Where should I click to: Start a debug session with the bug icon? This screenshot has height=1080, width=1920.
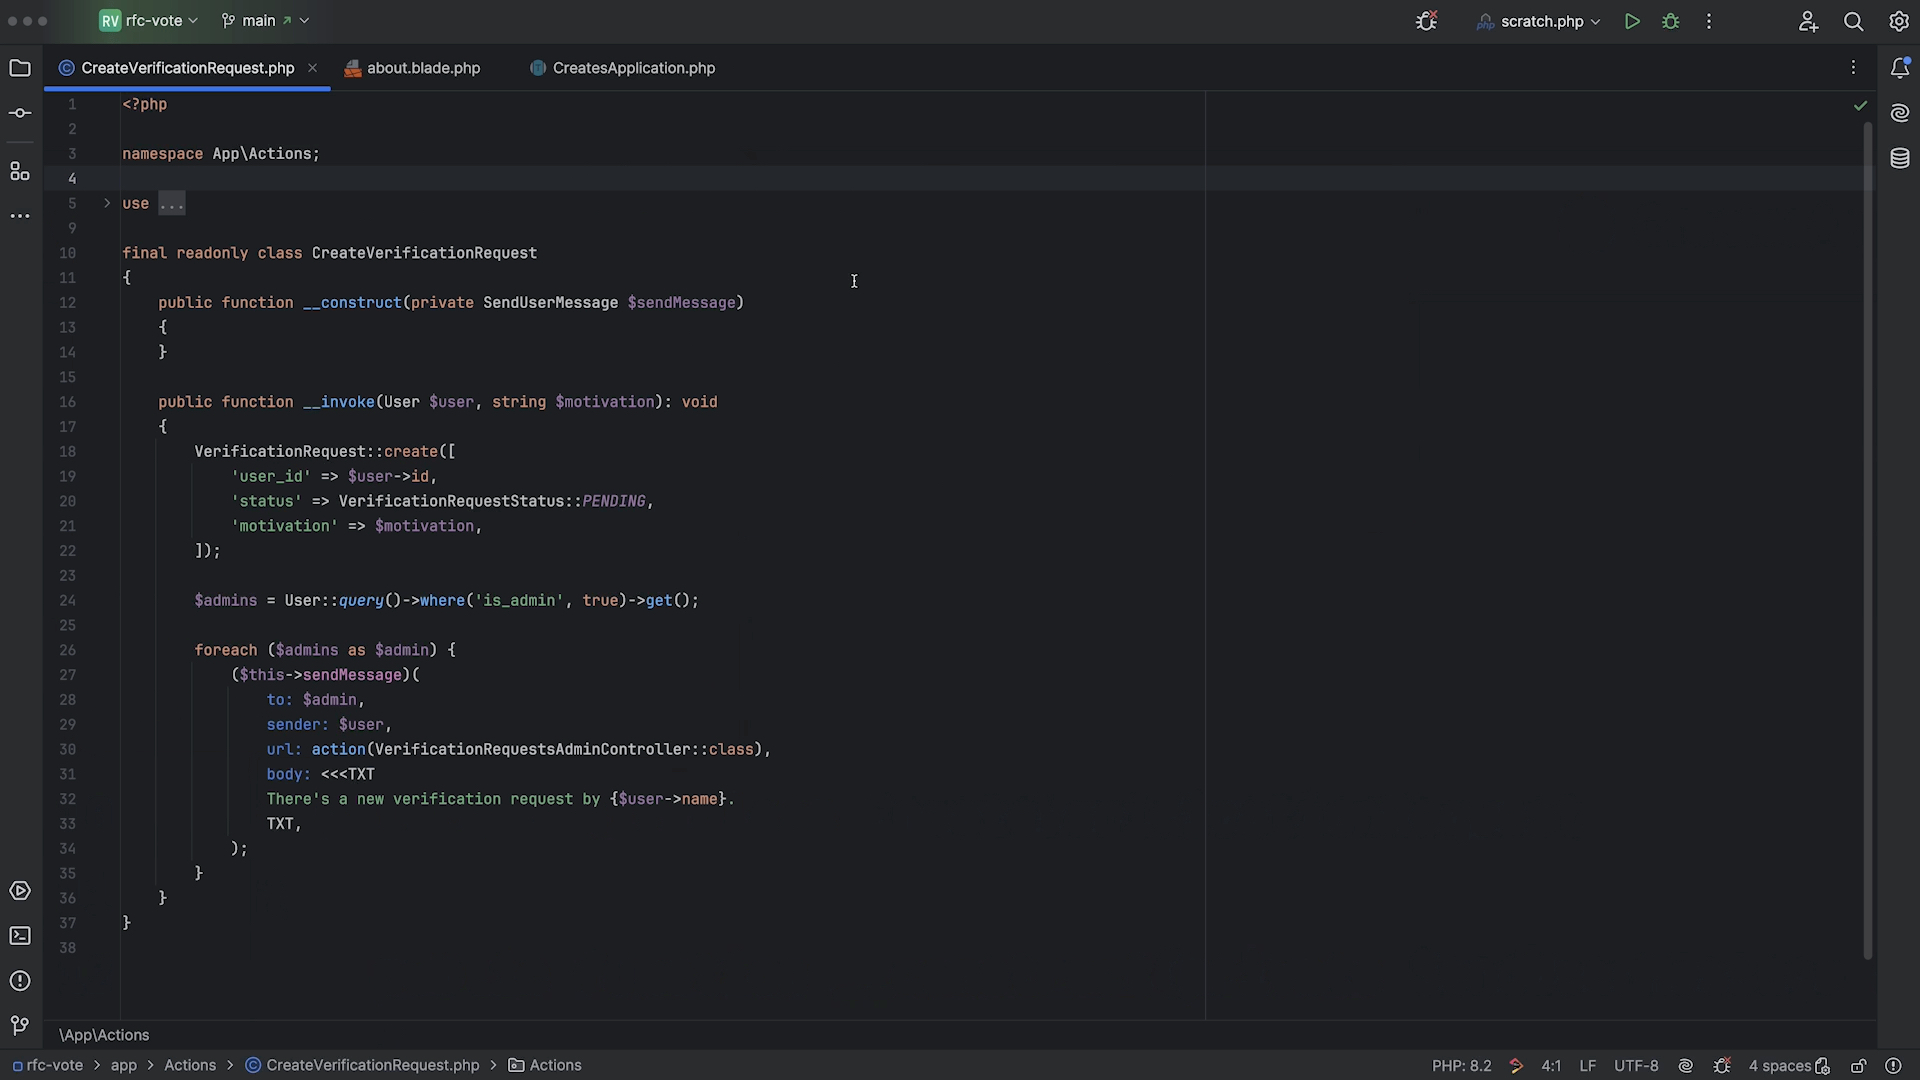pyautogui.click(x=1671, y=21)
